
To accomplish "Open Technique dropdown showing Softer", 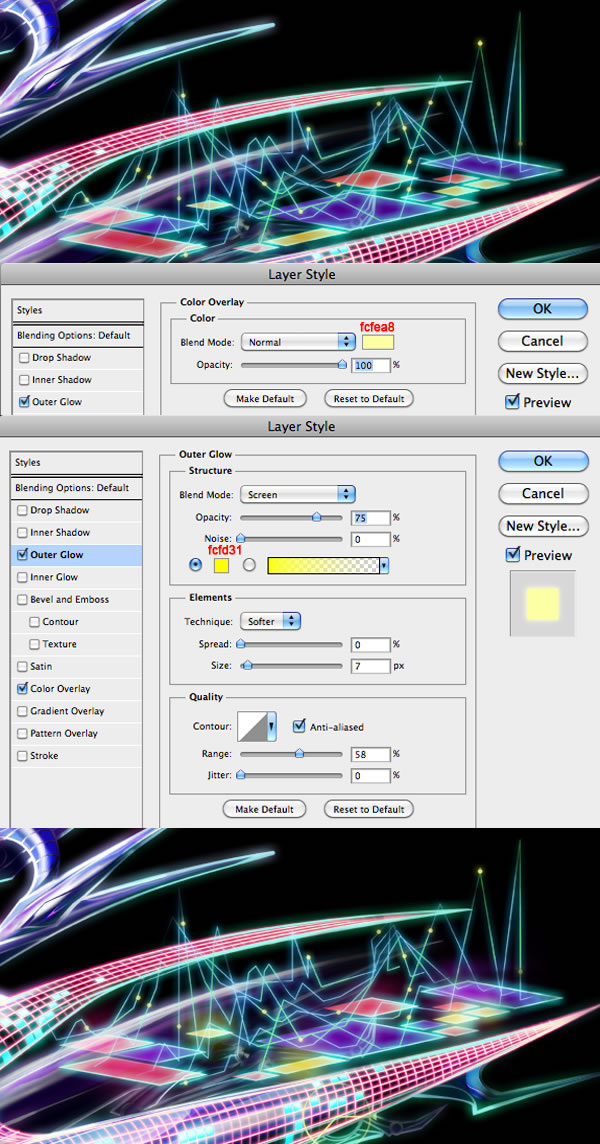I will (x=271, y=622).
